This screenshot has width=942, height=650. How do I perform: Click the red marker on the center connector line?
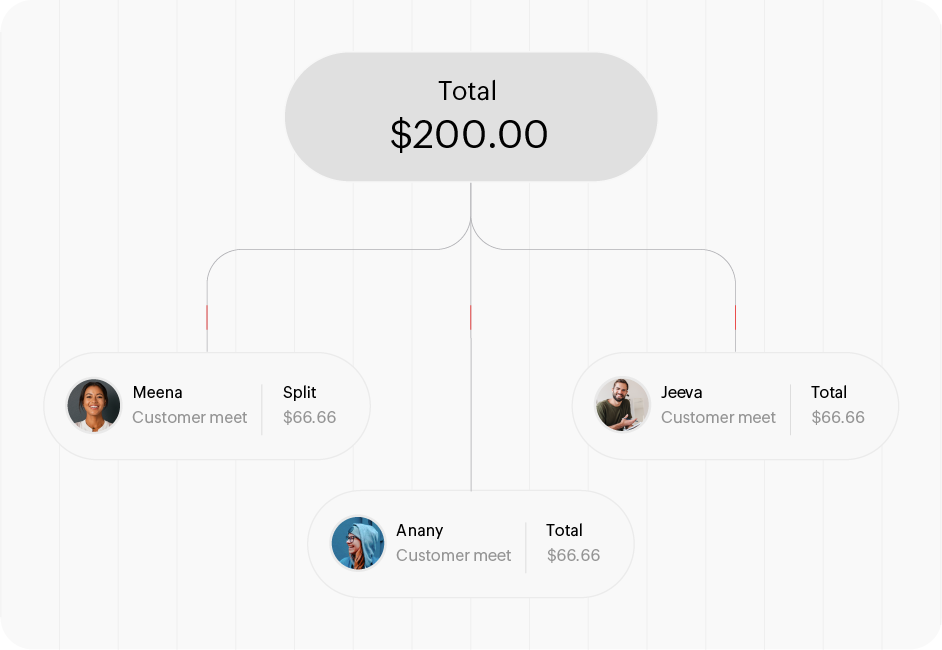click(470, 317)
